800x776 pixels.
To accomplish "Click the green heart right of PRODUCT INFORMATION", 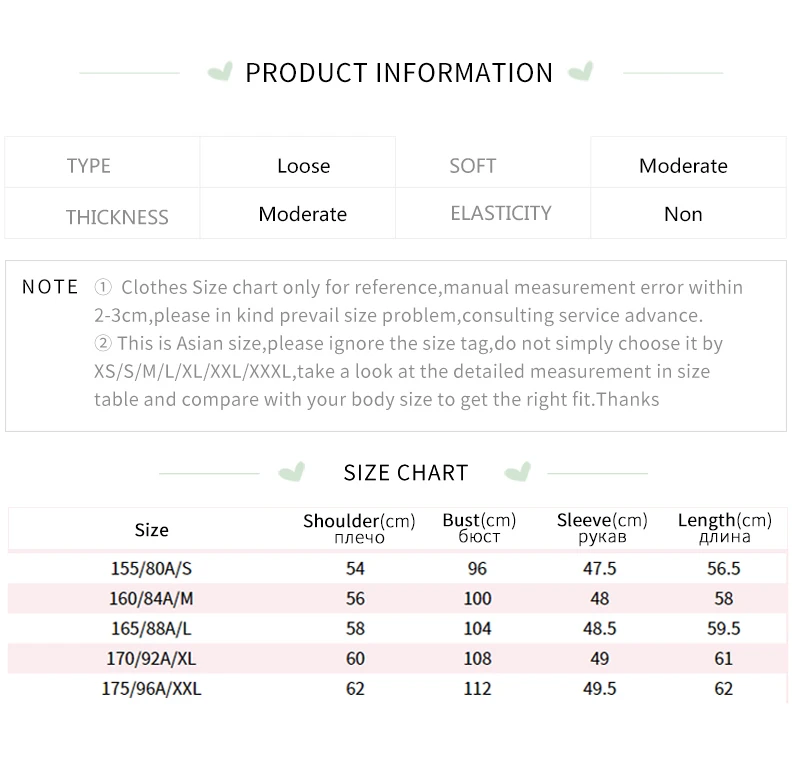I will [581, 71].
